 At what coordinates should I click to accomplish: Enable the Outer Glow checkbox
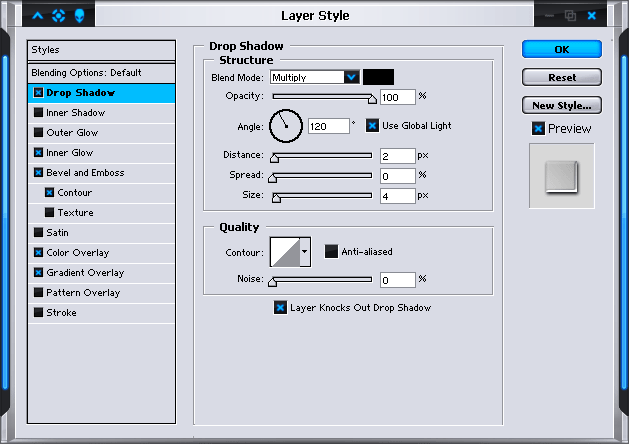pos(38,132)
